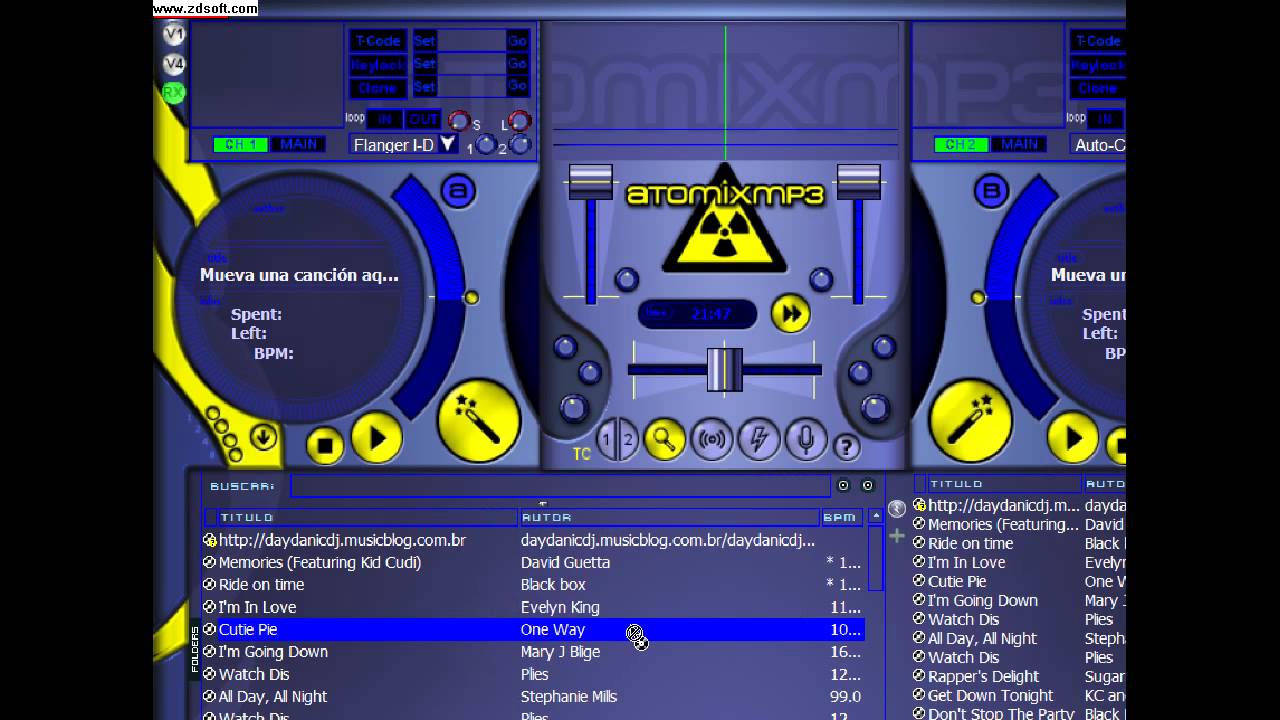
Task: Click the yellow fast-forward button beside the time
Action: click(x=791, y=314)
